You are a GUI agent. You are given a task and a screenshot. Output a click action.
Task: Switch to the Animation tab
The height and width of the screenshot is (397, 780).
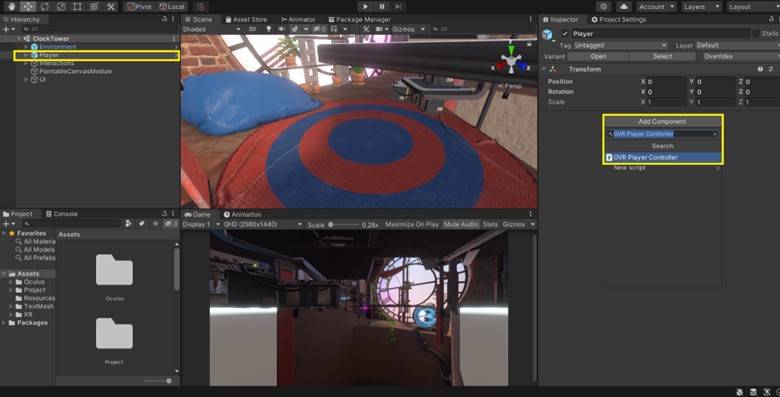pos(242,214)
